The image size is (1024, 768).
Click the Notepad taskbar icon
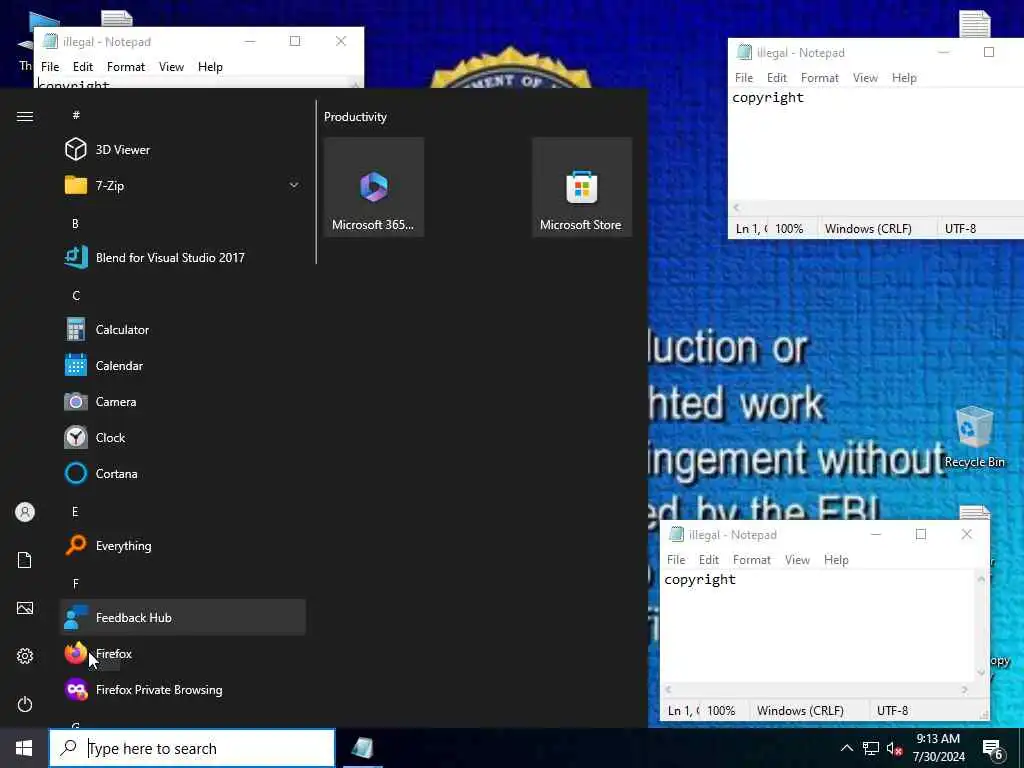click(x=362, y=748)
